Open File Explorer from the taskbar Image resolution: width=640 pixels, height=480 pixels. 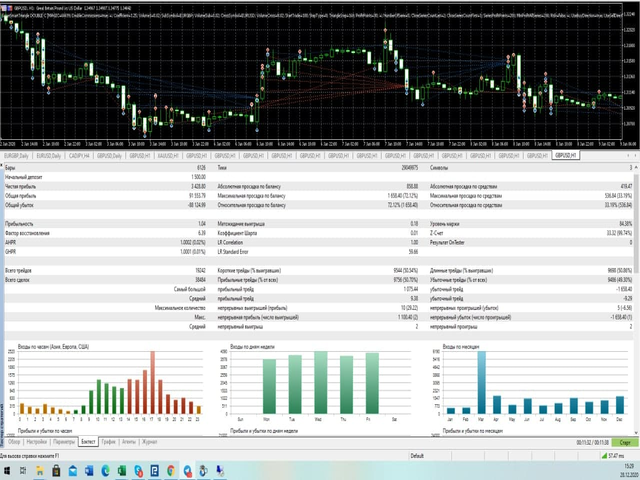(x=40, y=471)
